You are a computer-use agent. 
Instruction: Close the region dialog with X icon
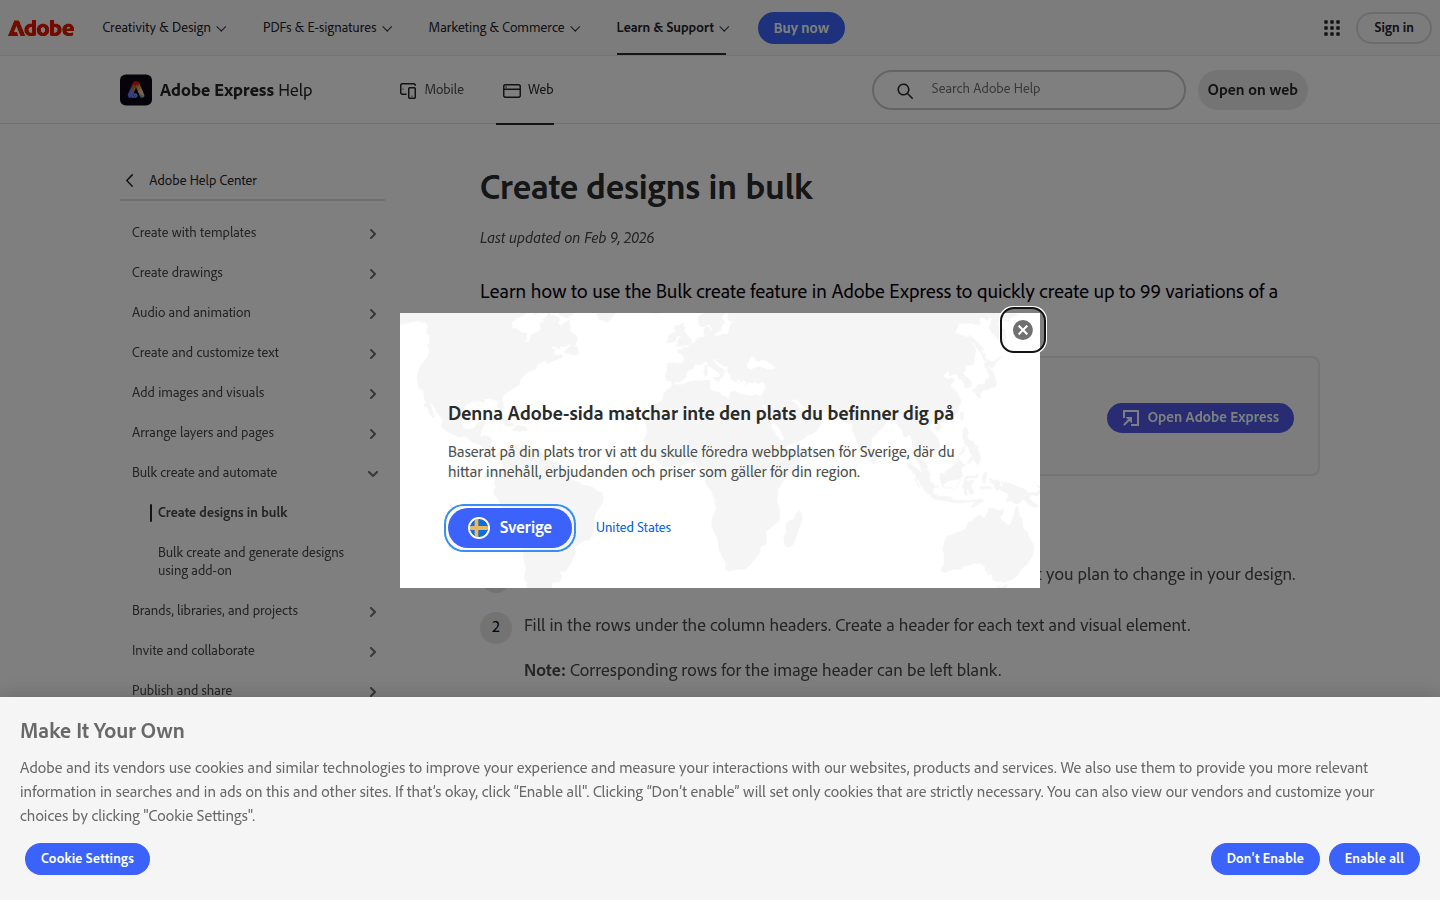pos(1023,330)
